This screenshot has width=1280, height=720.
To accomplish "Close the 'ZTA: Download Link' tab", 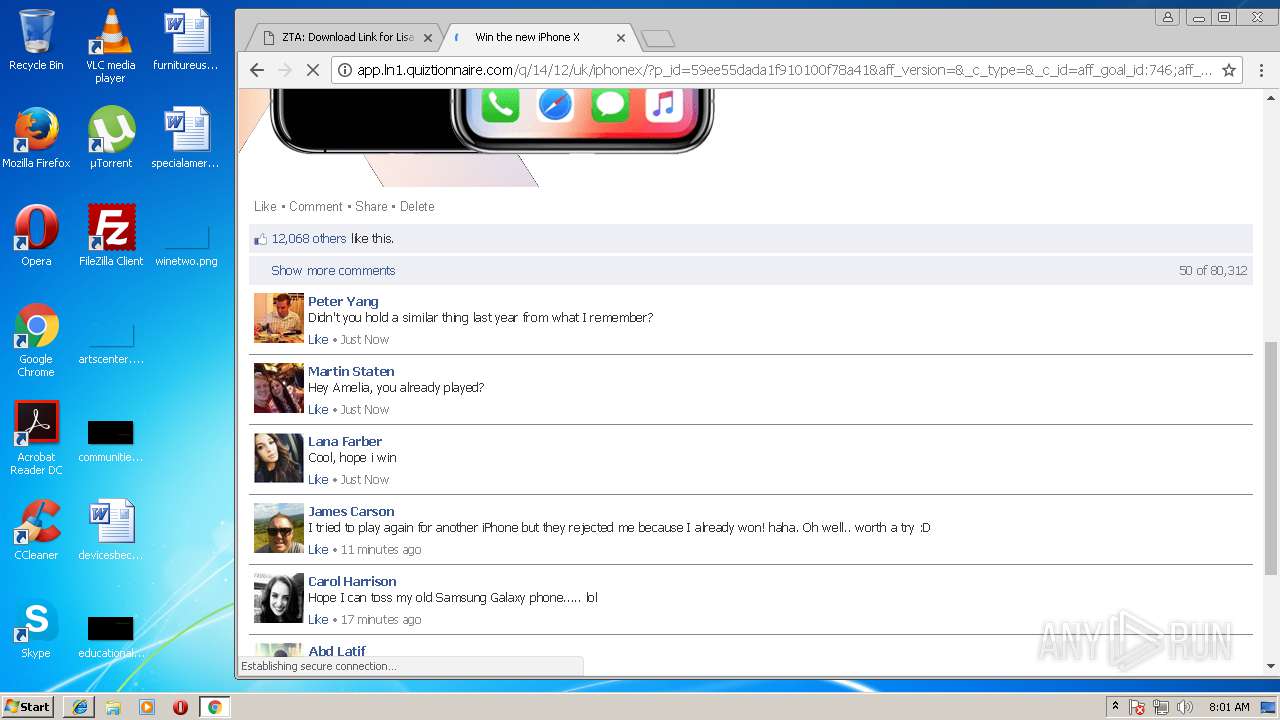I will point(428,38).
